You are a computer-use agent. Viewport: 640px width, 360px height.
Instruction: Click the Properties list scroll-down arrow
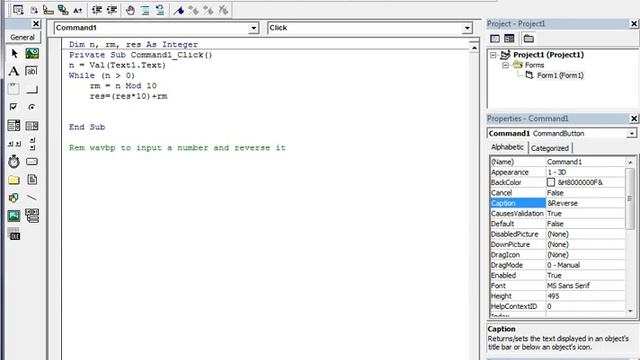(x=630, y=311)
